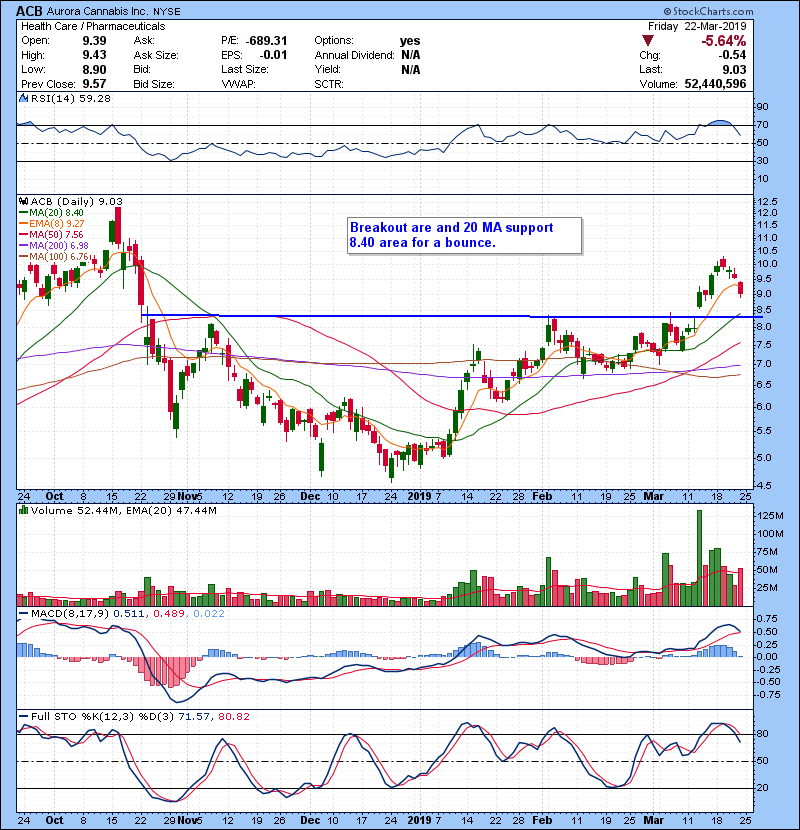The image size is (800, 830).
Task: Click the ACB (Daily) 9.03 price label
Action: pyautogui.click(x=77, y=202)
